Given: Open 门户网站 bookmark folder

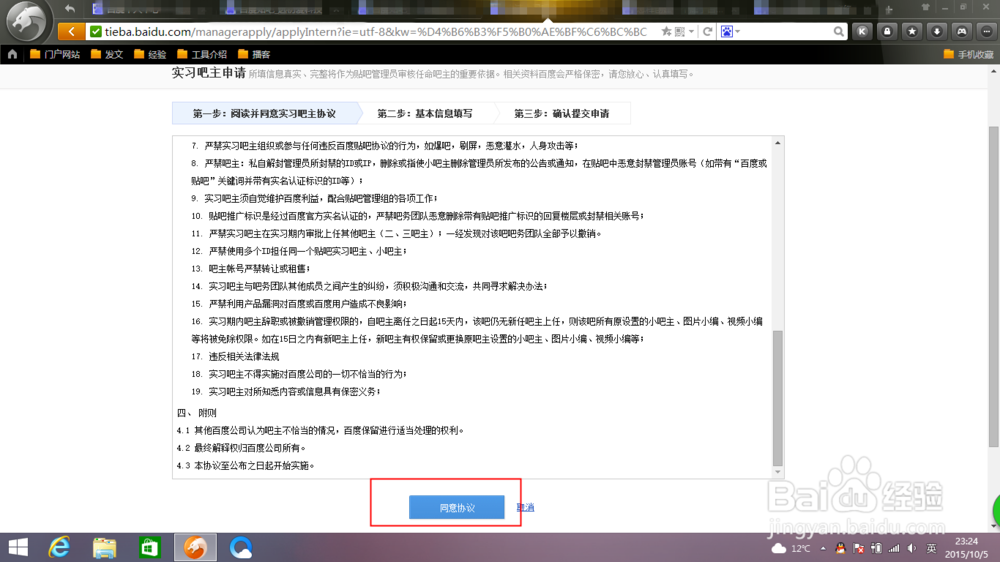Looking at the screenshot, I should point(55,54).
